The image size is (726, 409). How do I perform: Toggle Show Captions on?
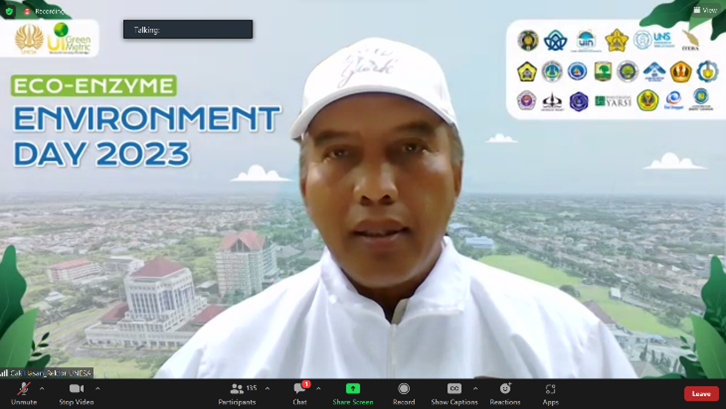click(454, 391)
